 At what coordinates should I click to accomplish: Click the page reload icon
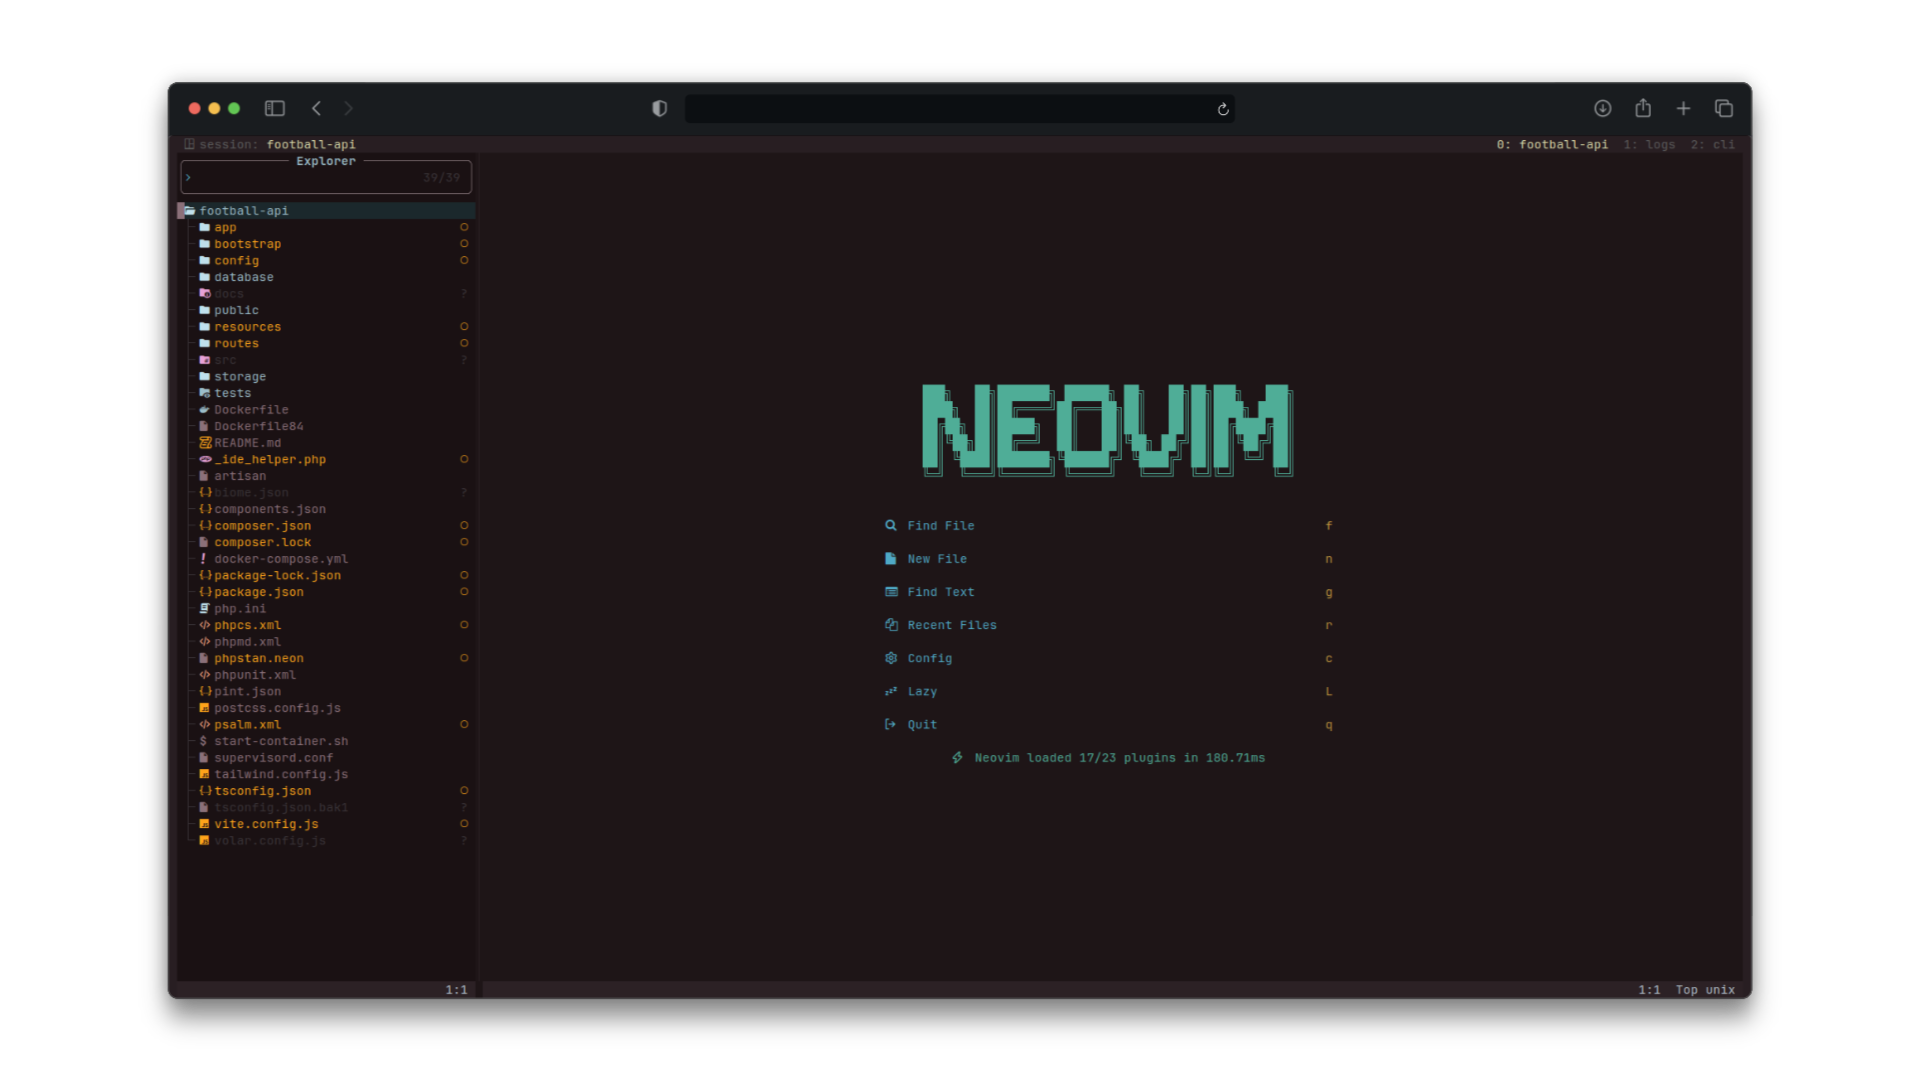[1222, 109]
